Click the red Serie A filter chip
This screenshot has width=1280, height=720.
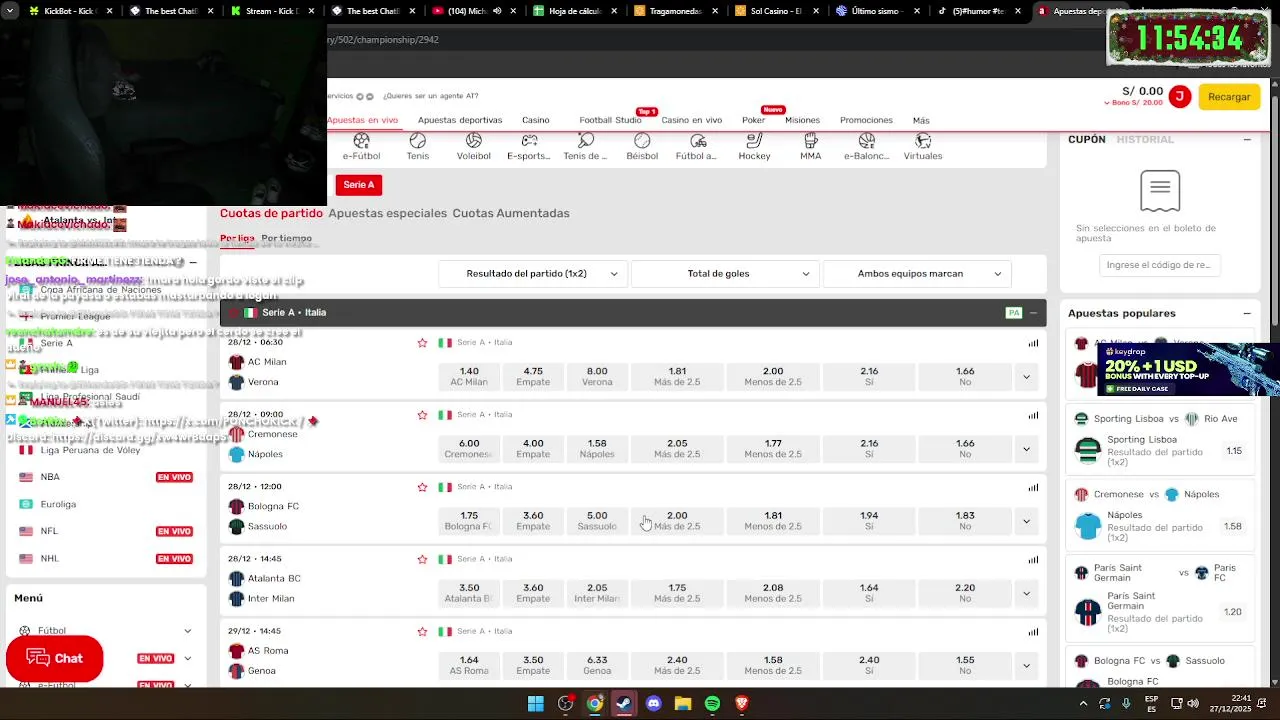[358, 185]
